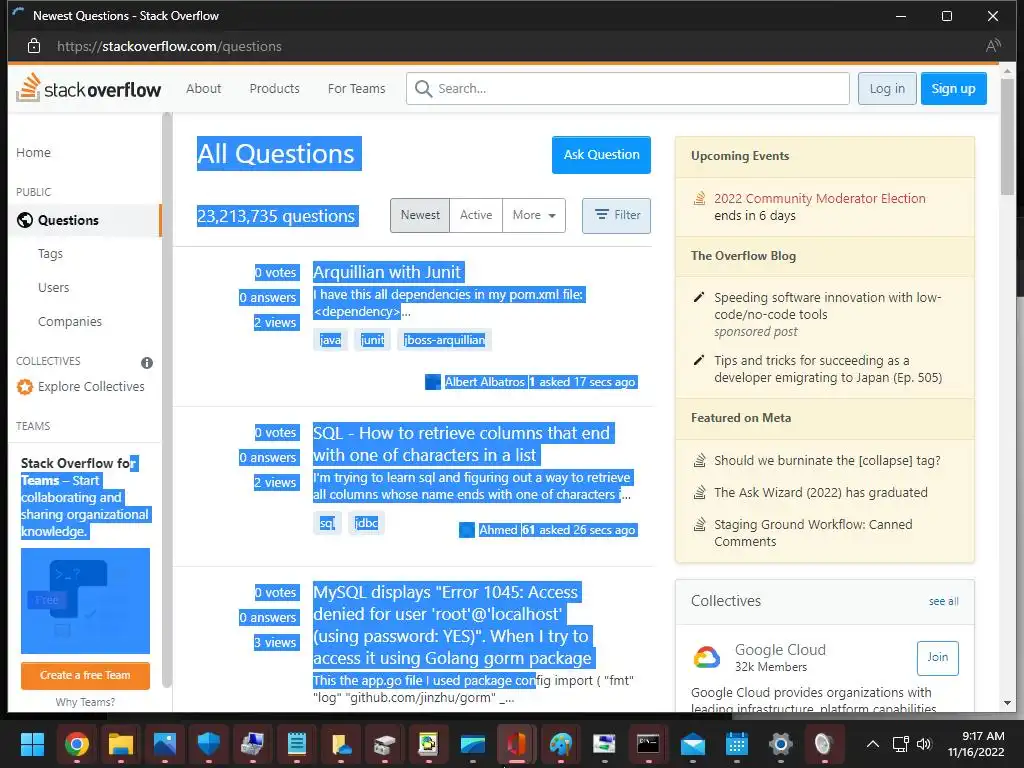1024x768 pixels.
Task: Open Mail app from taskbar
Action: tap(692, 744)
